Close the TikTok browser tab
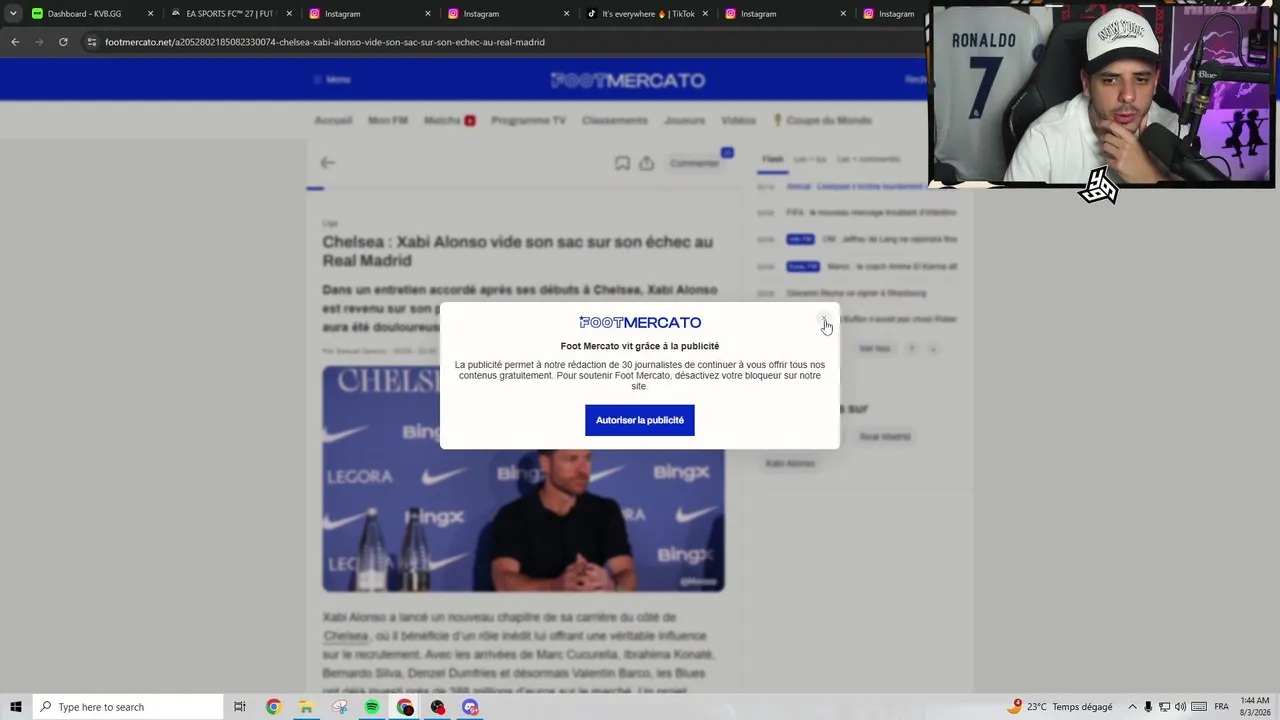Screen dimensions: 1280x720 (x=705, y=14)
